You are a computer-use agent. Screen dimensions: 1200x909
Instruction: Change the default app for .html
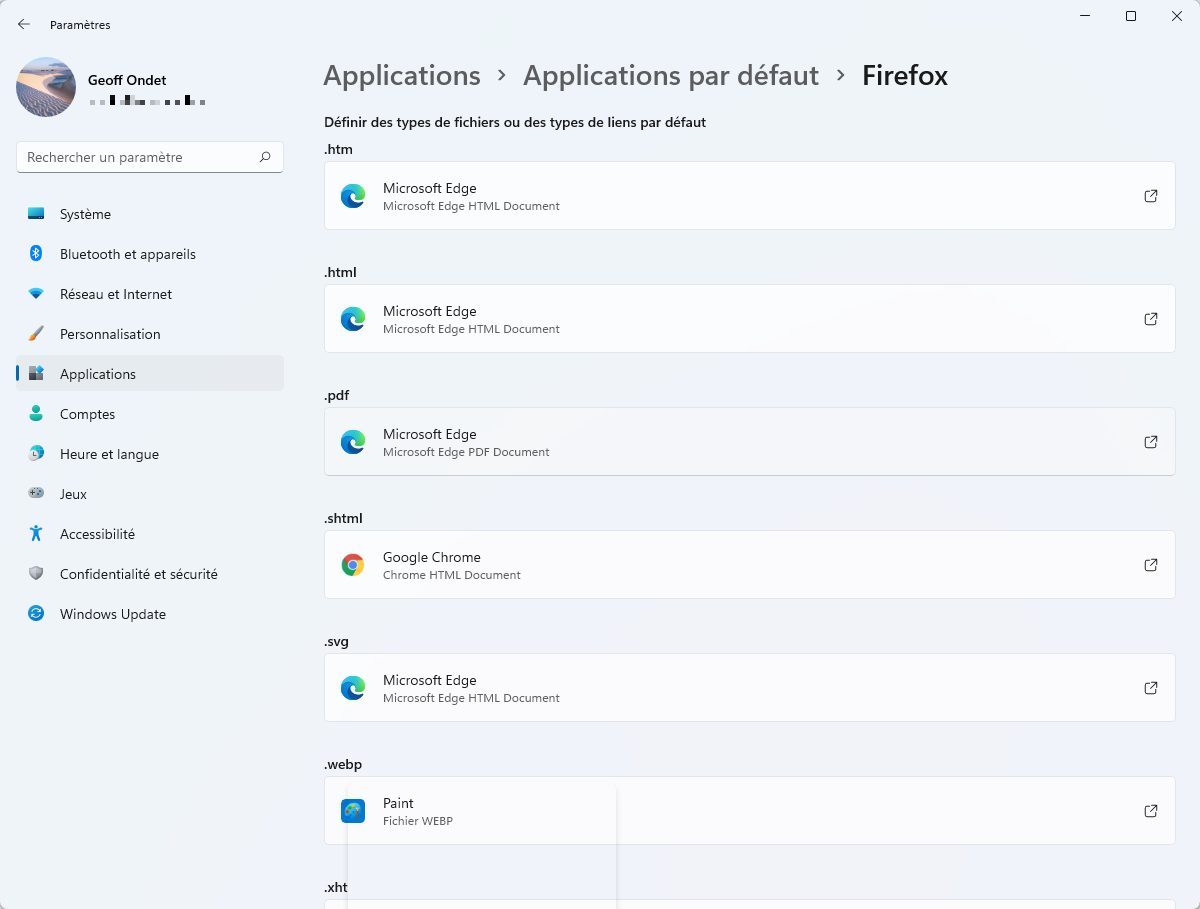(x=749, y=319)
